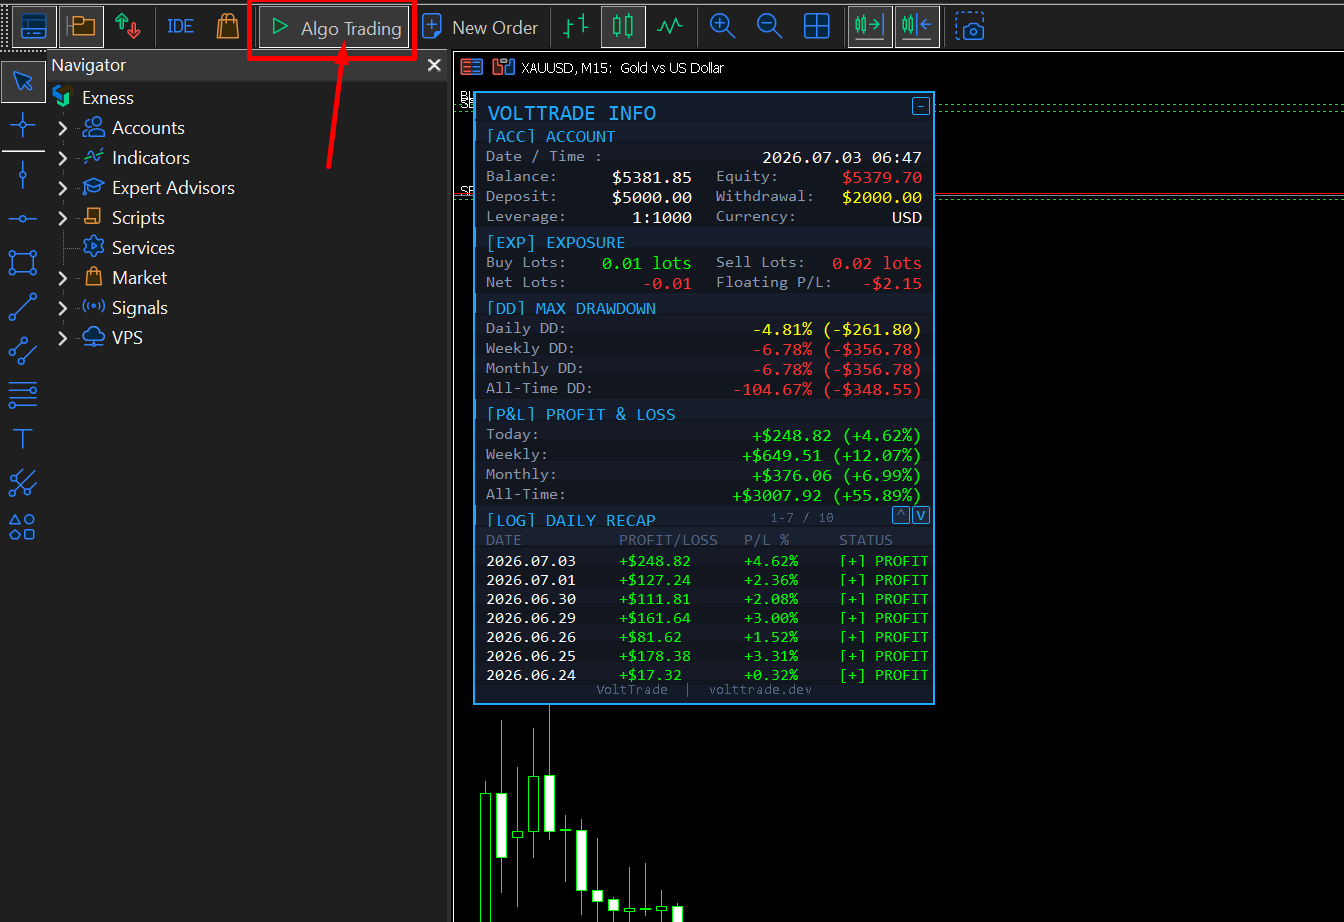The width and height of the screenshot is (1344, 922).
Task: Expand the Expert Advisors node
Action: click(63, 188)
